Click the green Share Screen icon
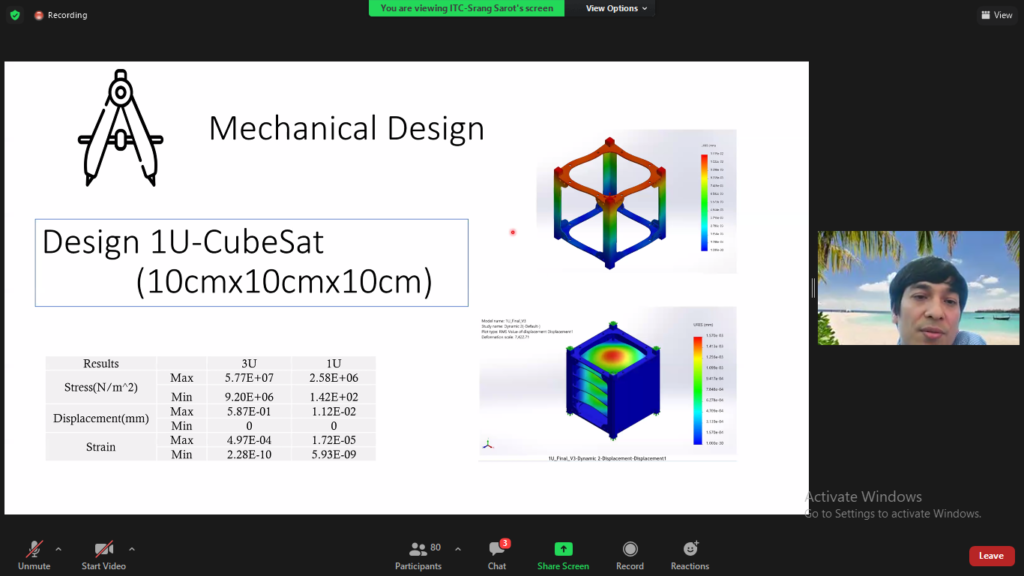 point(563,549)
